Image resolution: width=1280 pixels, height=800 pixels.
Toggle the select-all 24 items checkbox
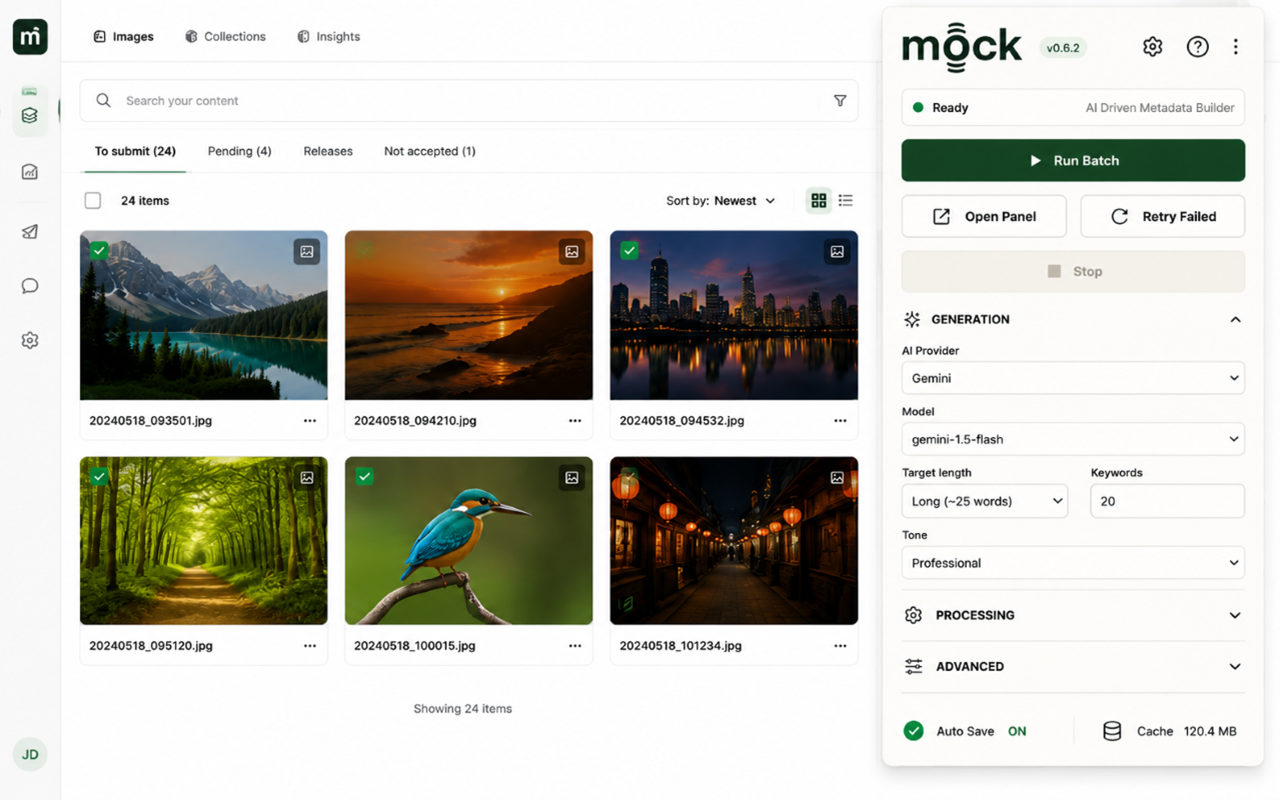(93, 201)
